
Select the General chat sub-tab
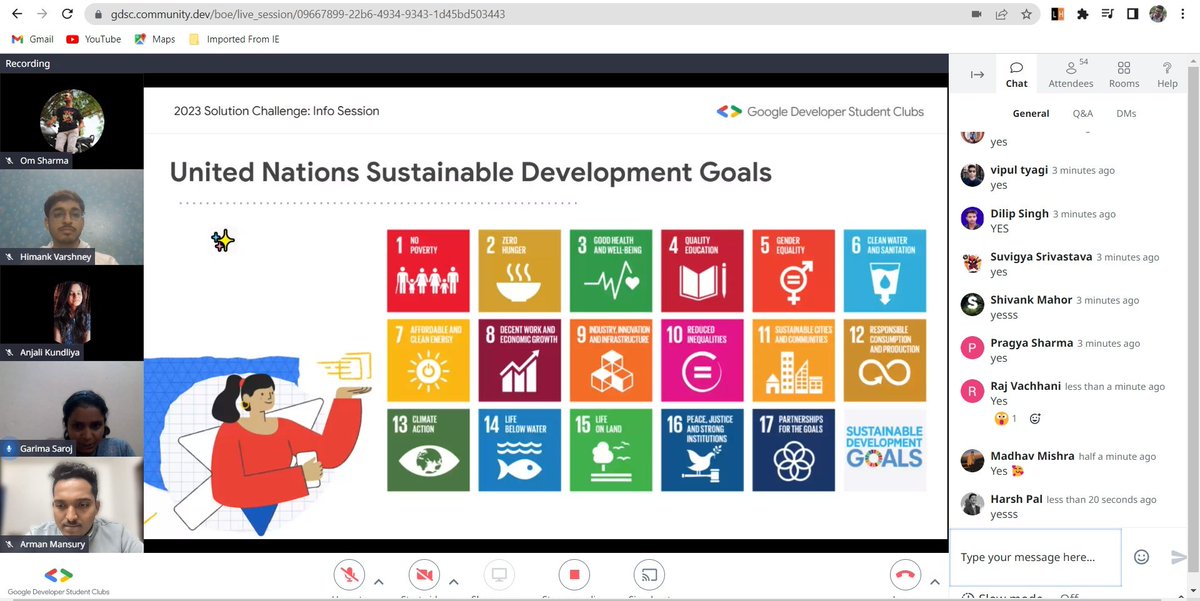tap(1030, 114)
